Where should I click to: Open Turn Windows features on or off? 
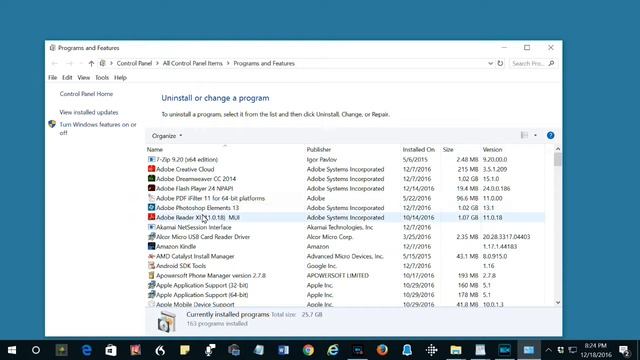click(98, 129)
